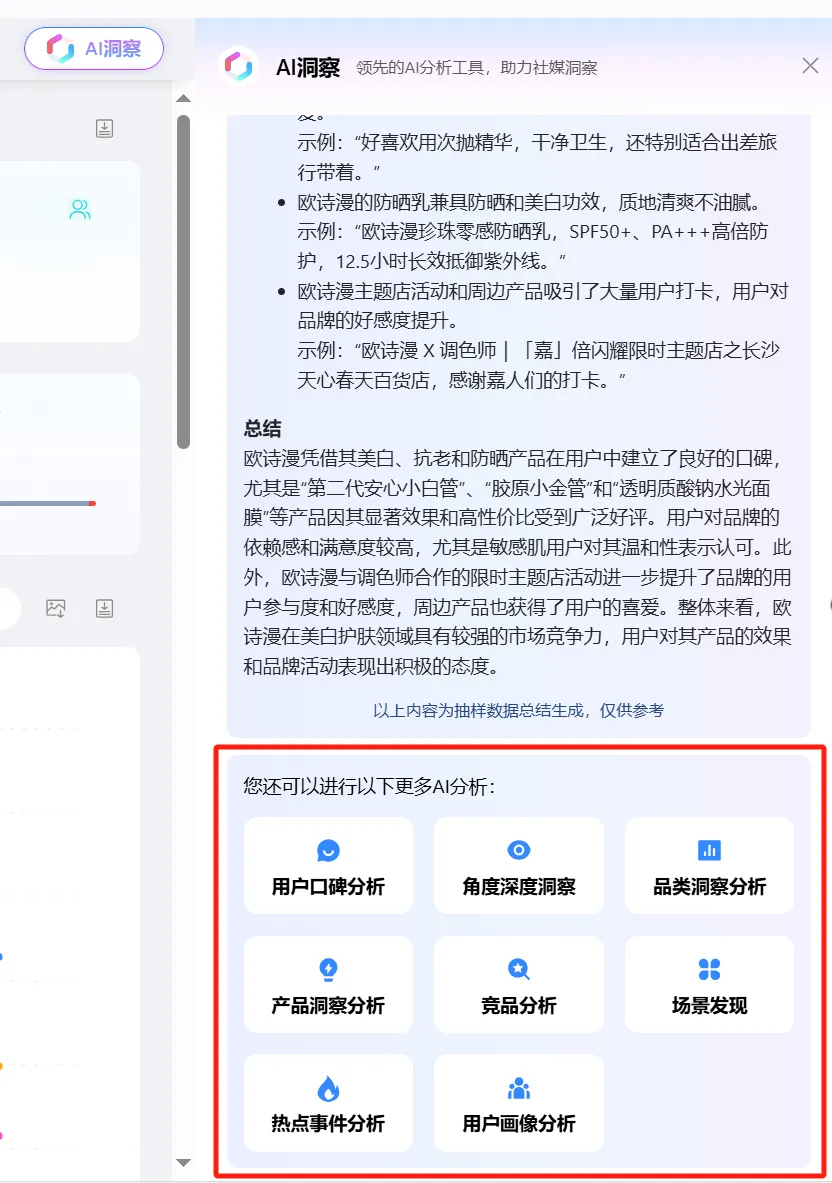The width and height of the screenshot is (832, 1183).
Task: Click the red handle on the slider line
Action: 92,503
